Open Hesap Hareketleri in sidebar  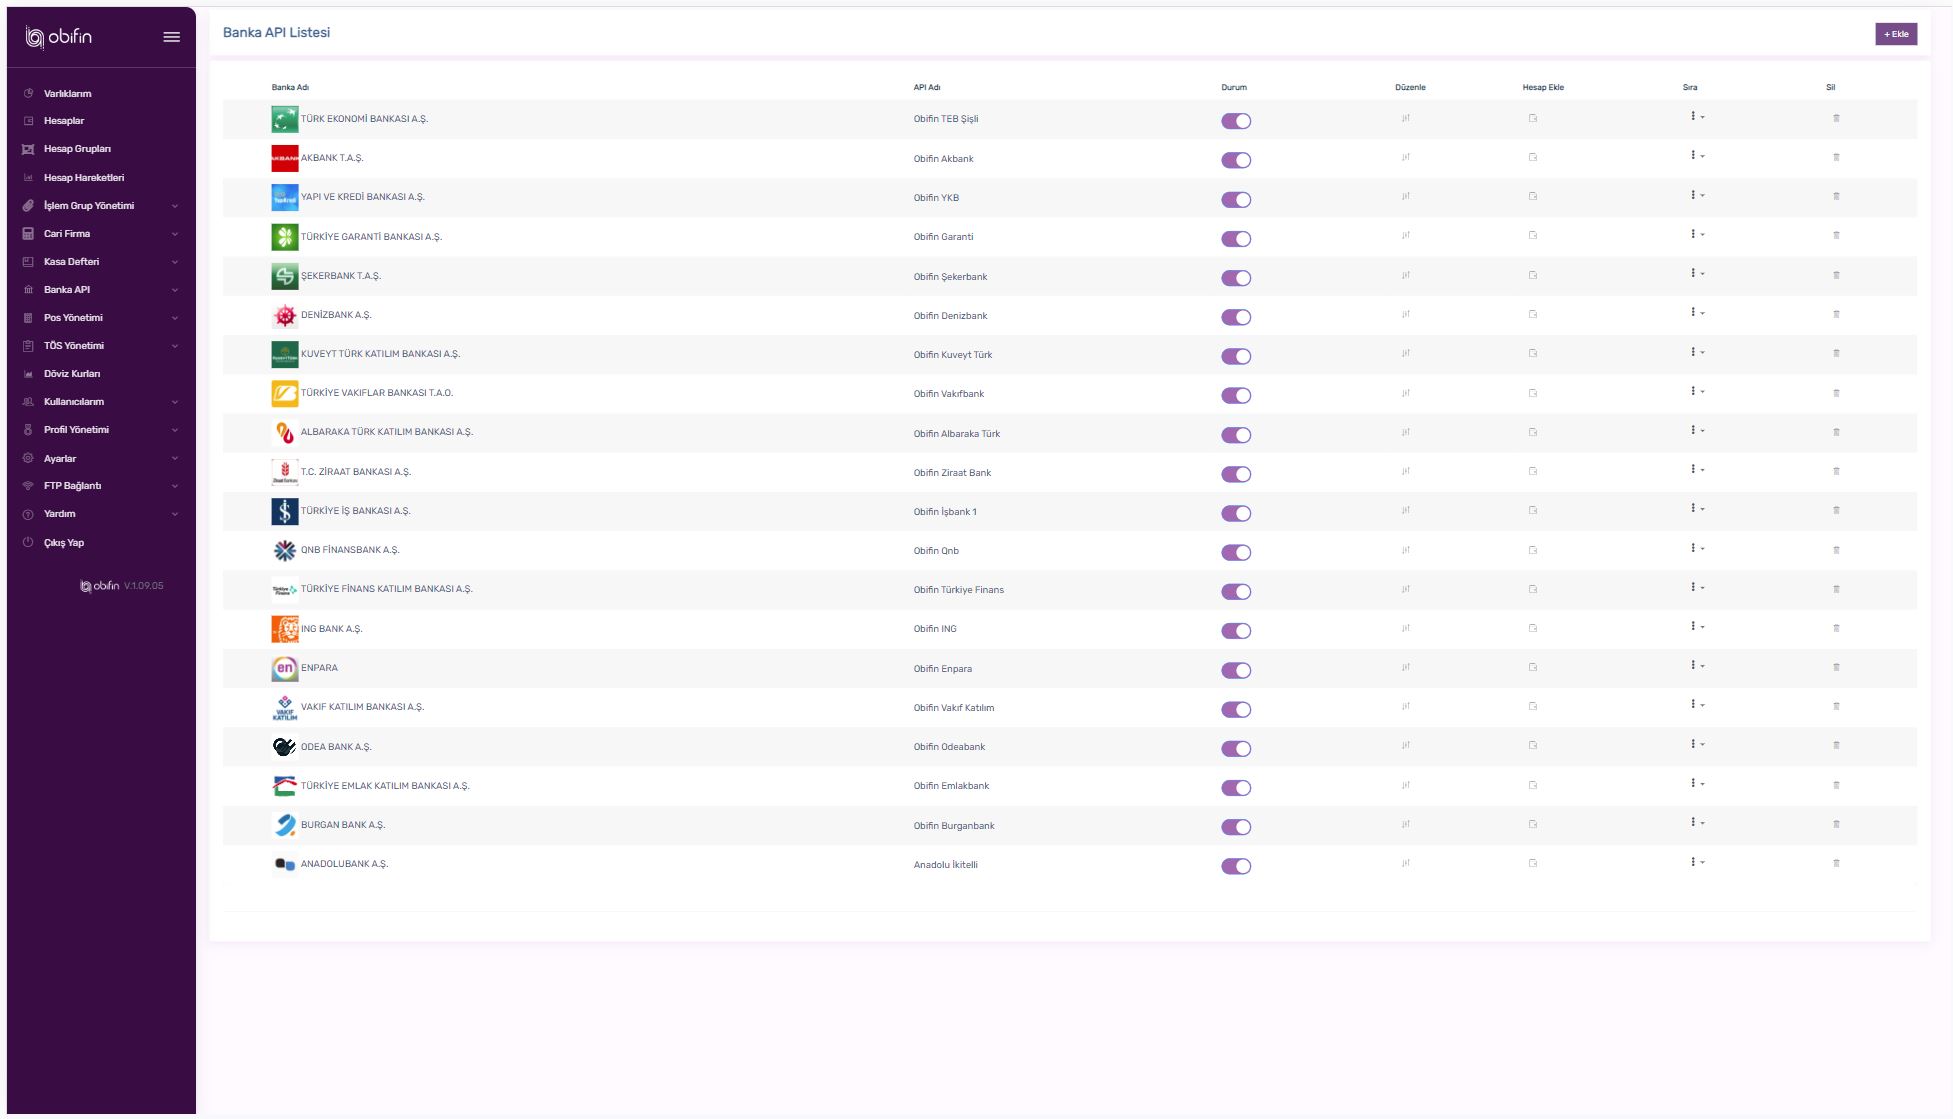pyautogui.click(x=84, y=178)
